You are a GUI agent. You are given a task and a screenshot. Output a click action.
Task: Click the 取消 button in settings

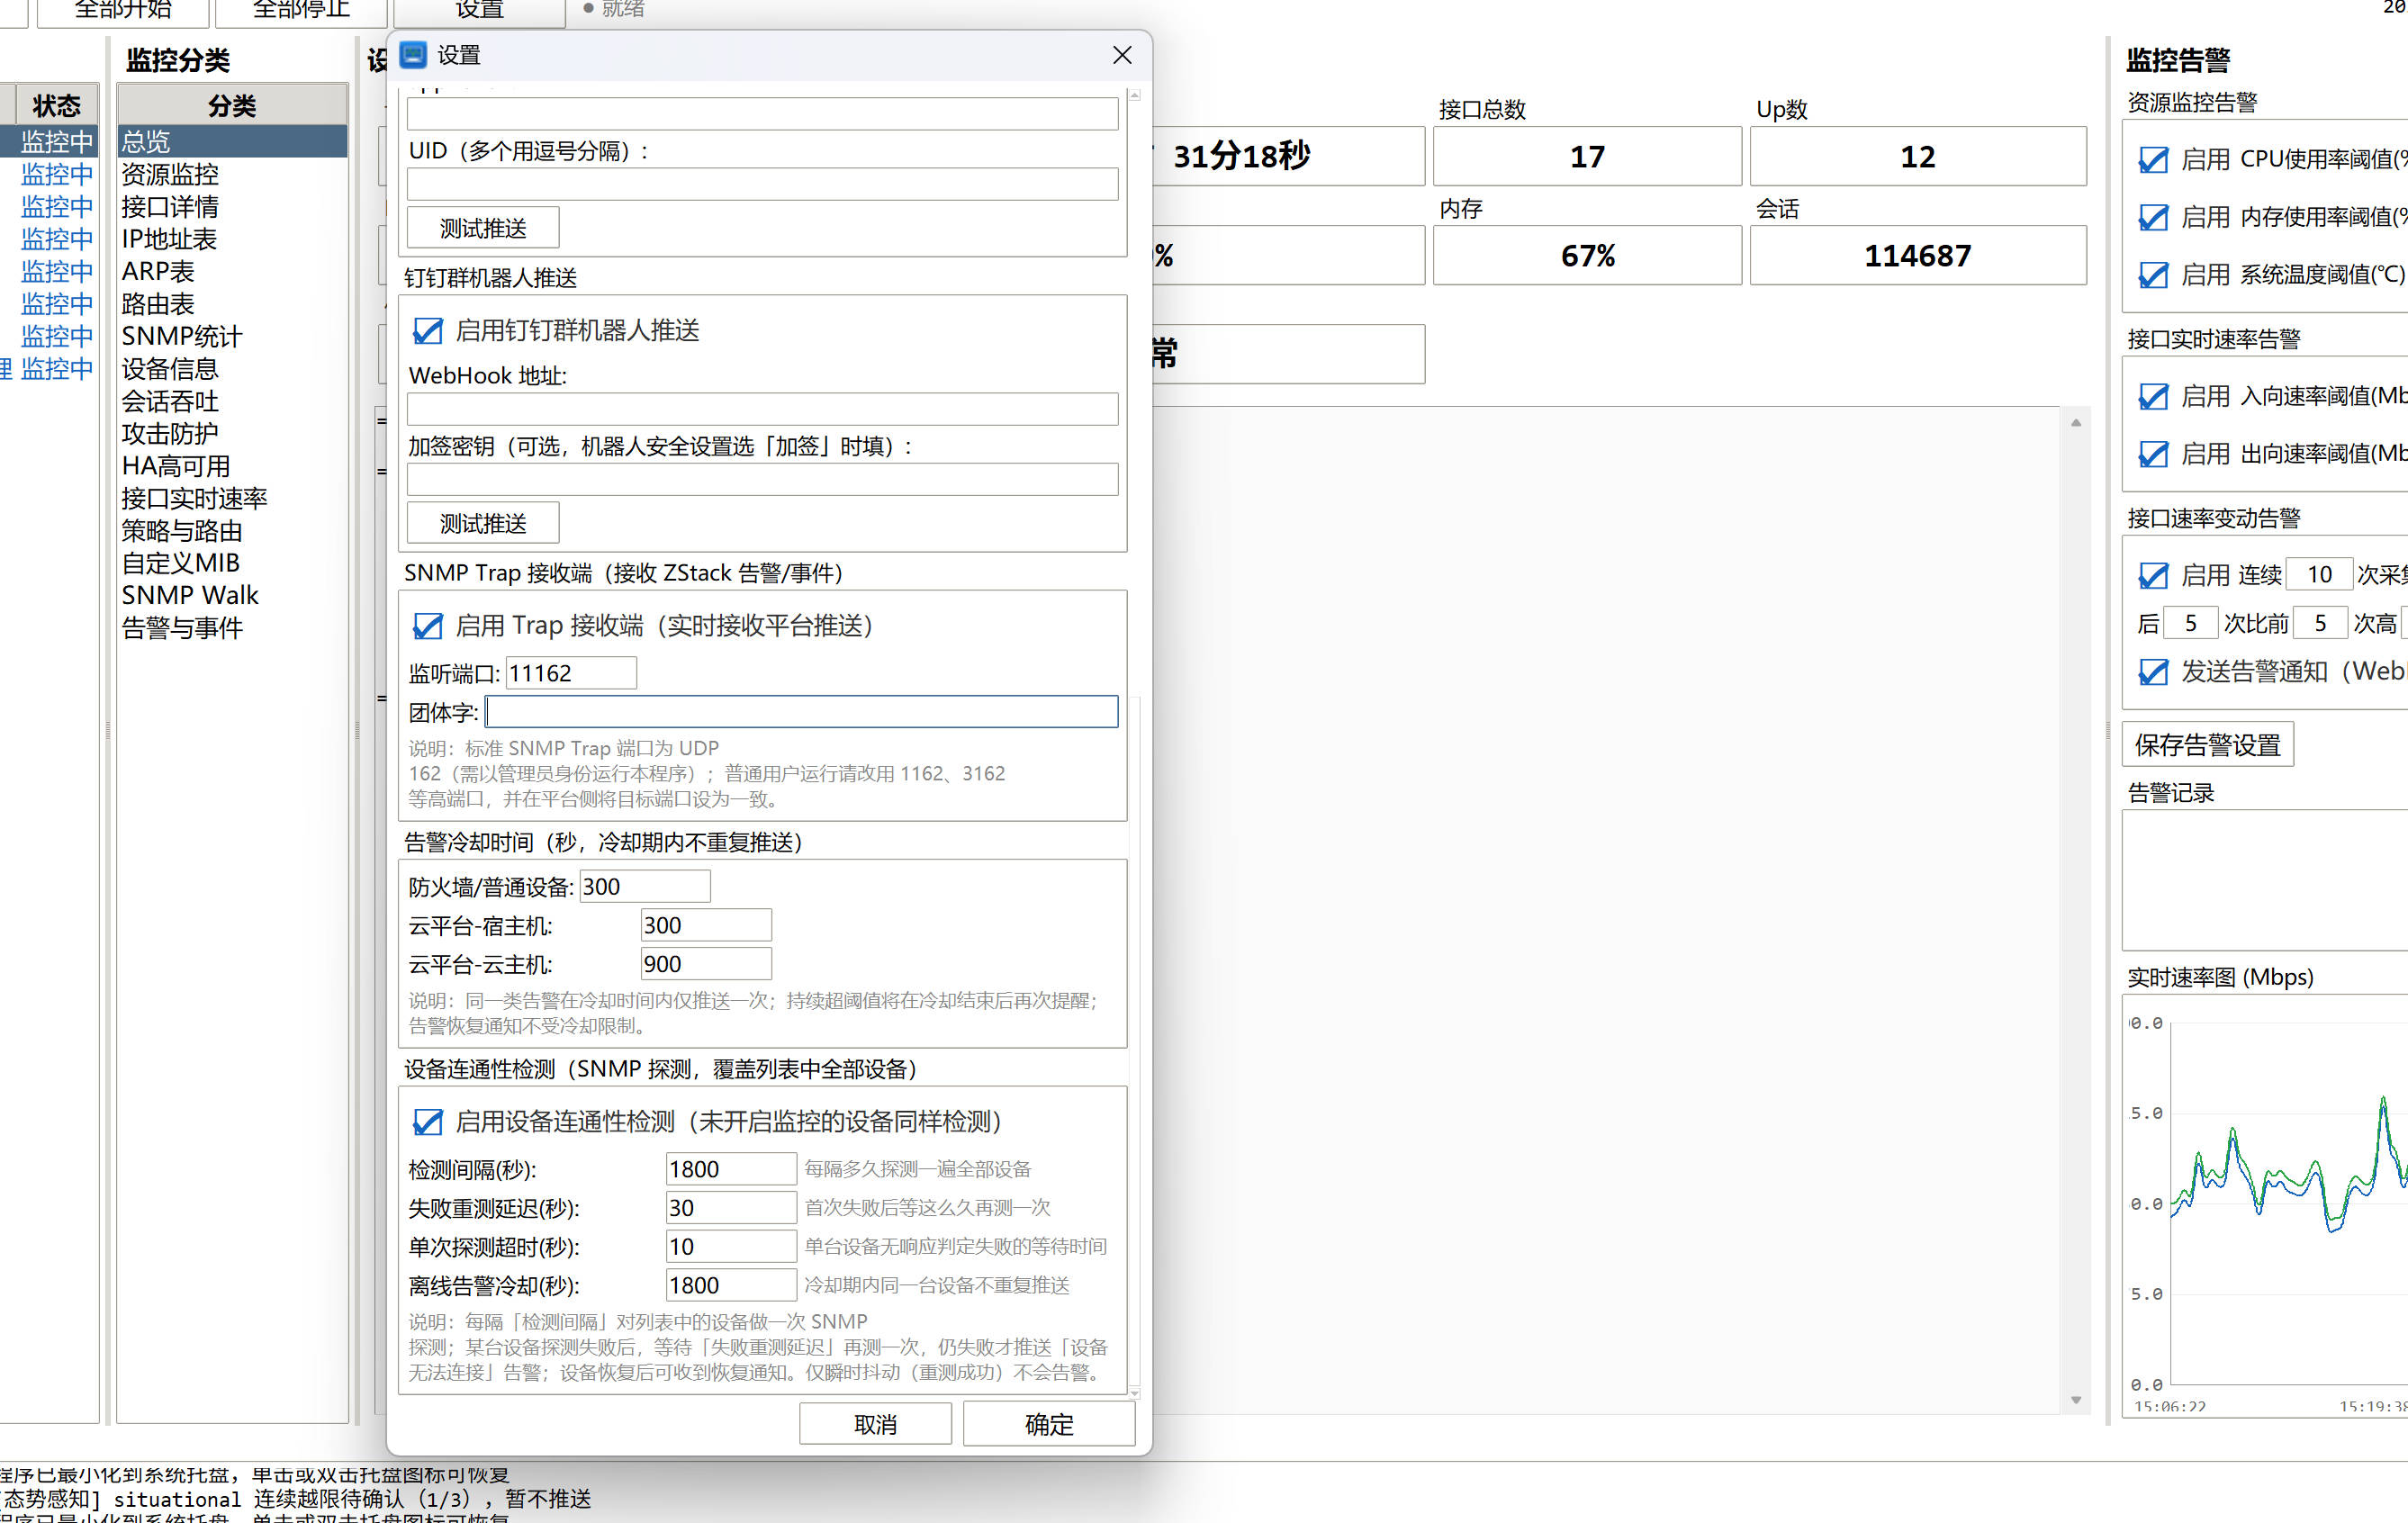(x=875, y=1424)
